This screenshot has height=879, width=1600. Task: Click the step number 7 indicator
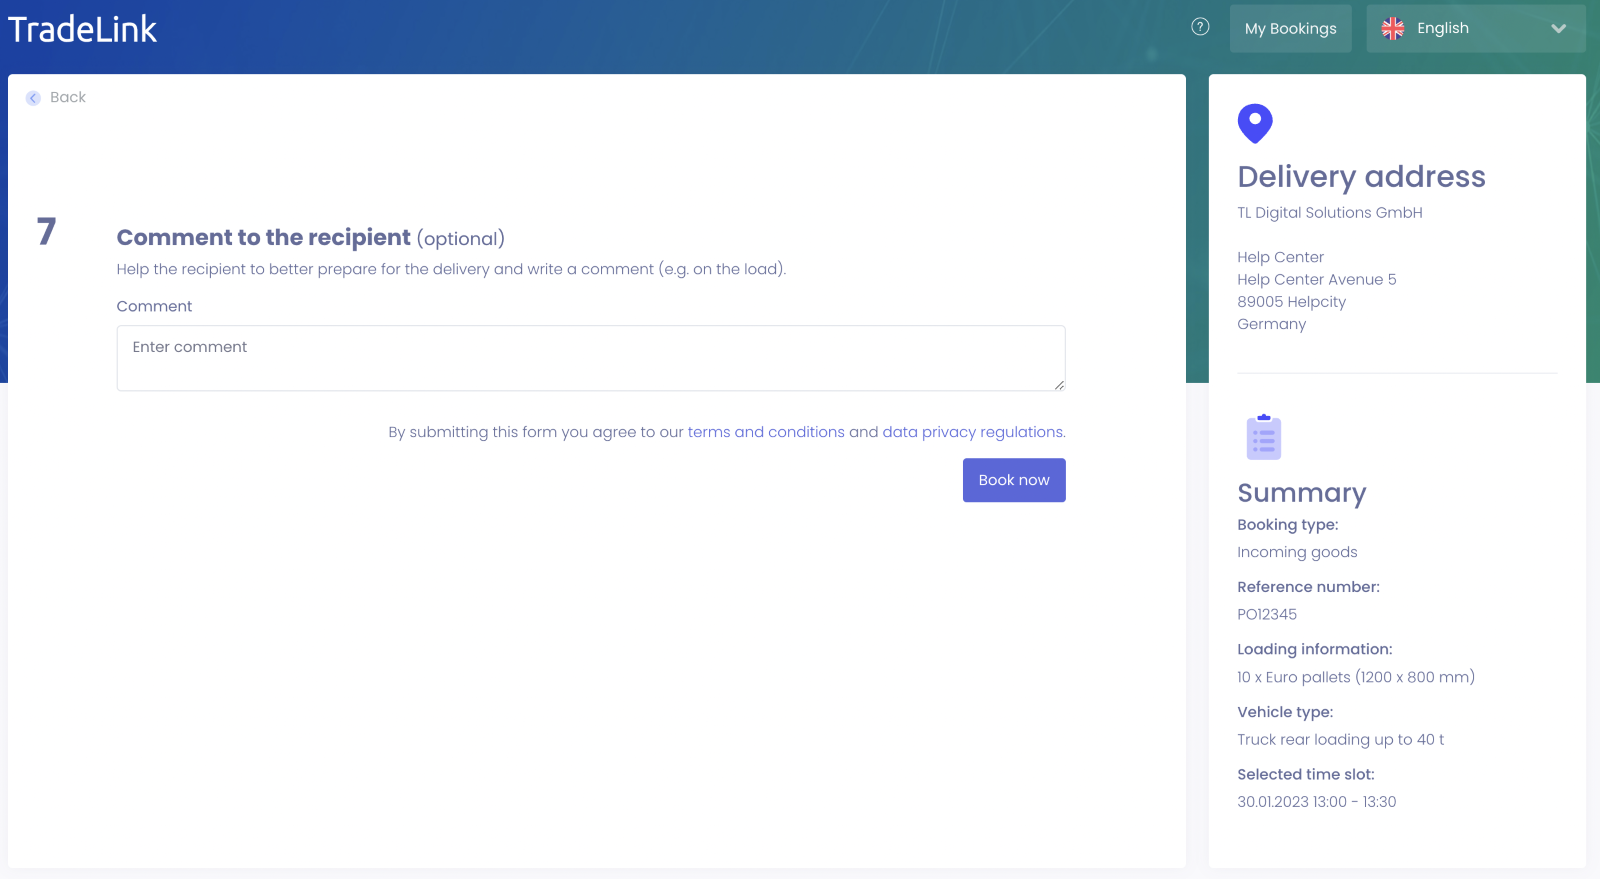coord(46,232)
